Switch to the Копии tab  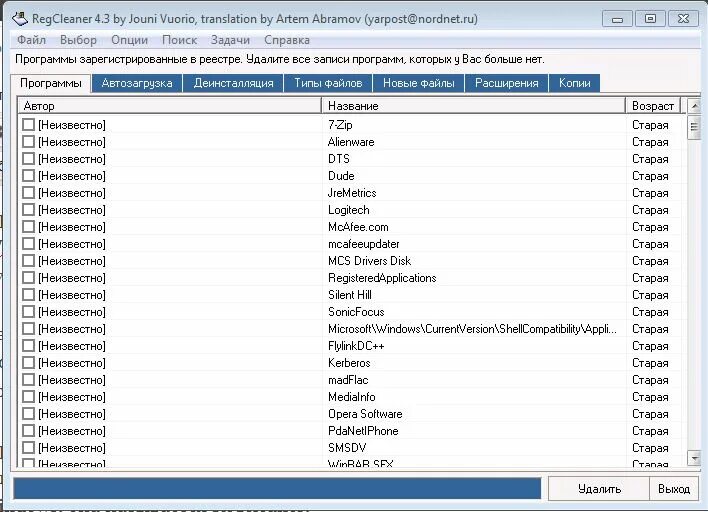tap(574, 84)
